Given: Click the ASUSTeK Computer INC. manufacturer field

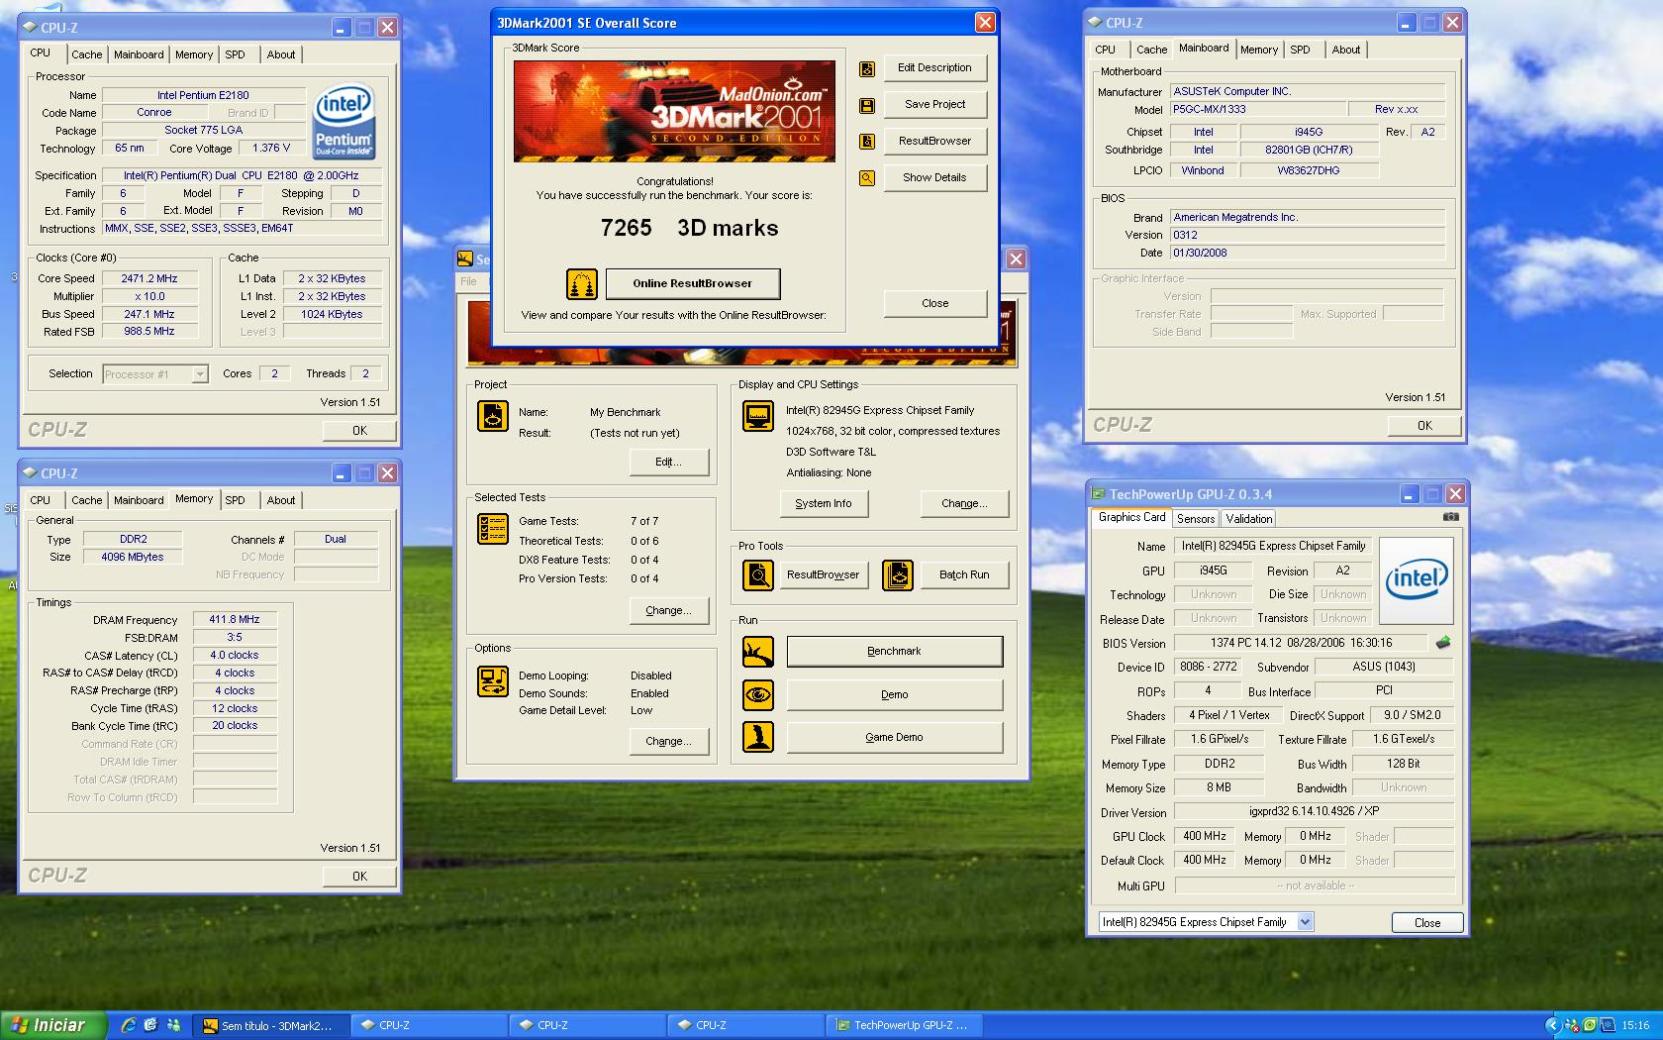Looking at the screenshot, I should 1308,91.
